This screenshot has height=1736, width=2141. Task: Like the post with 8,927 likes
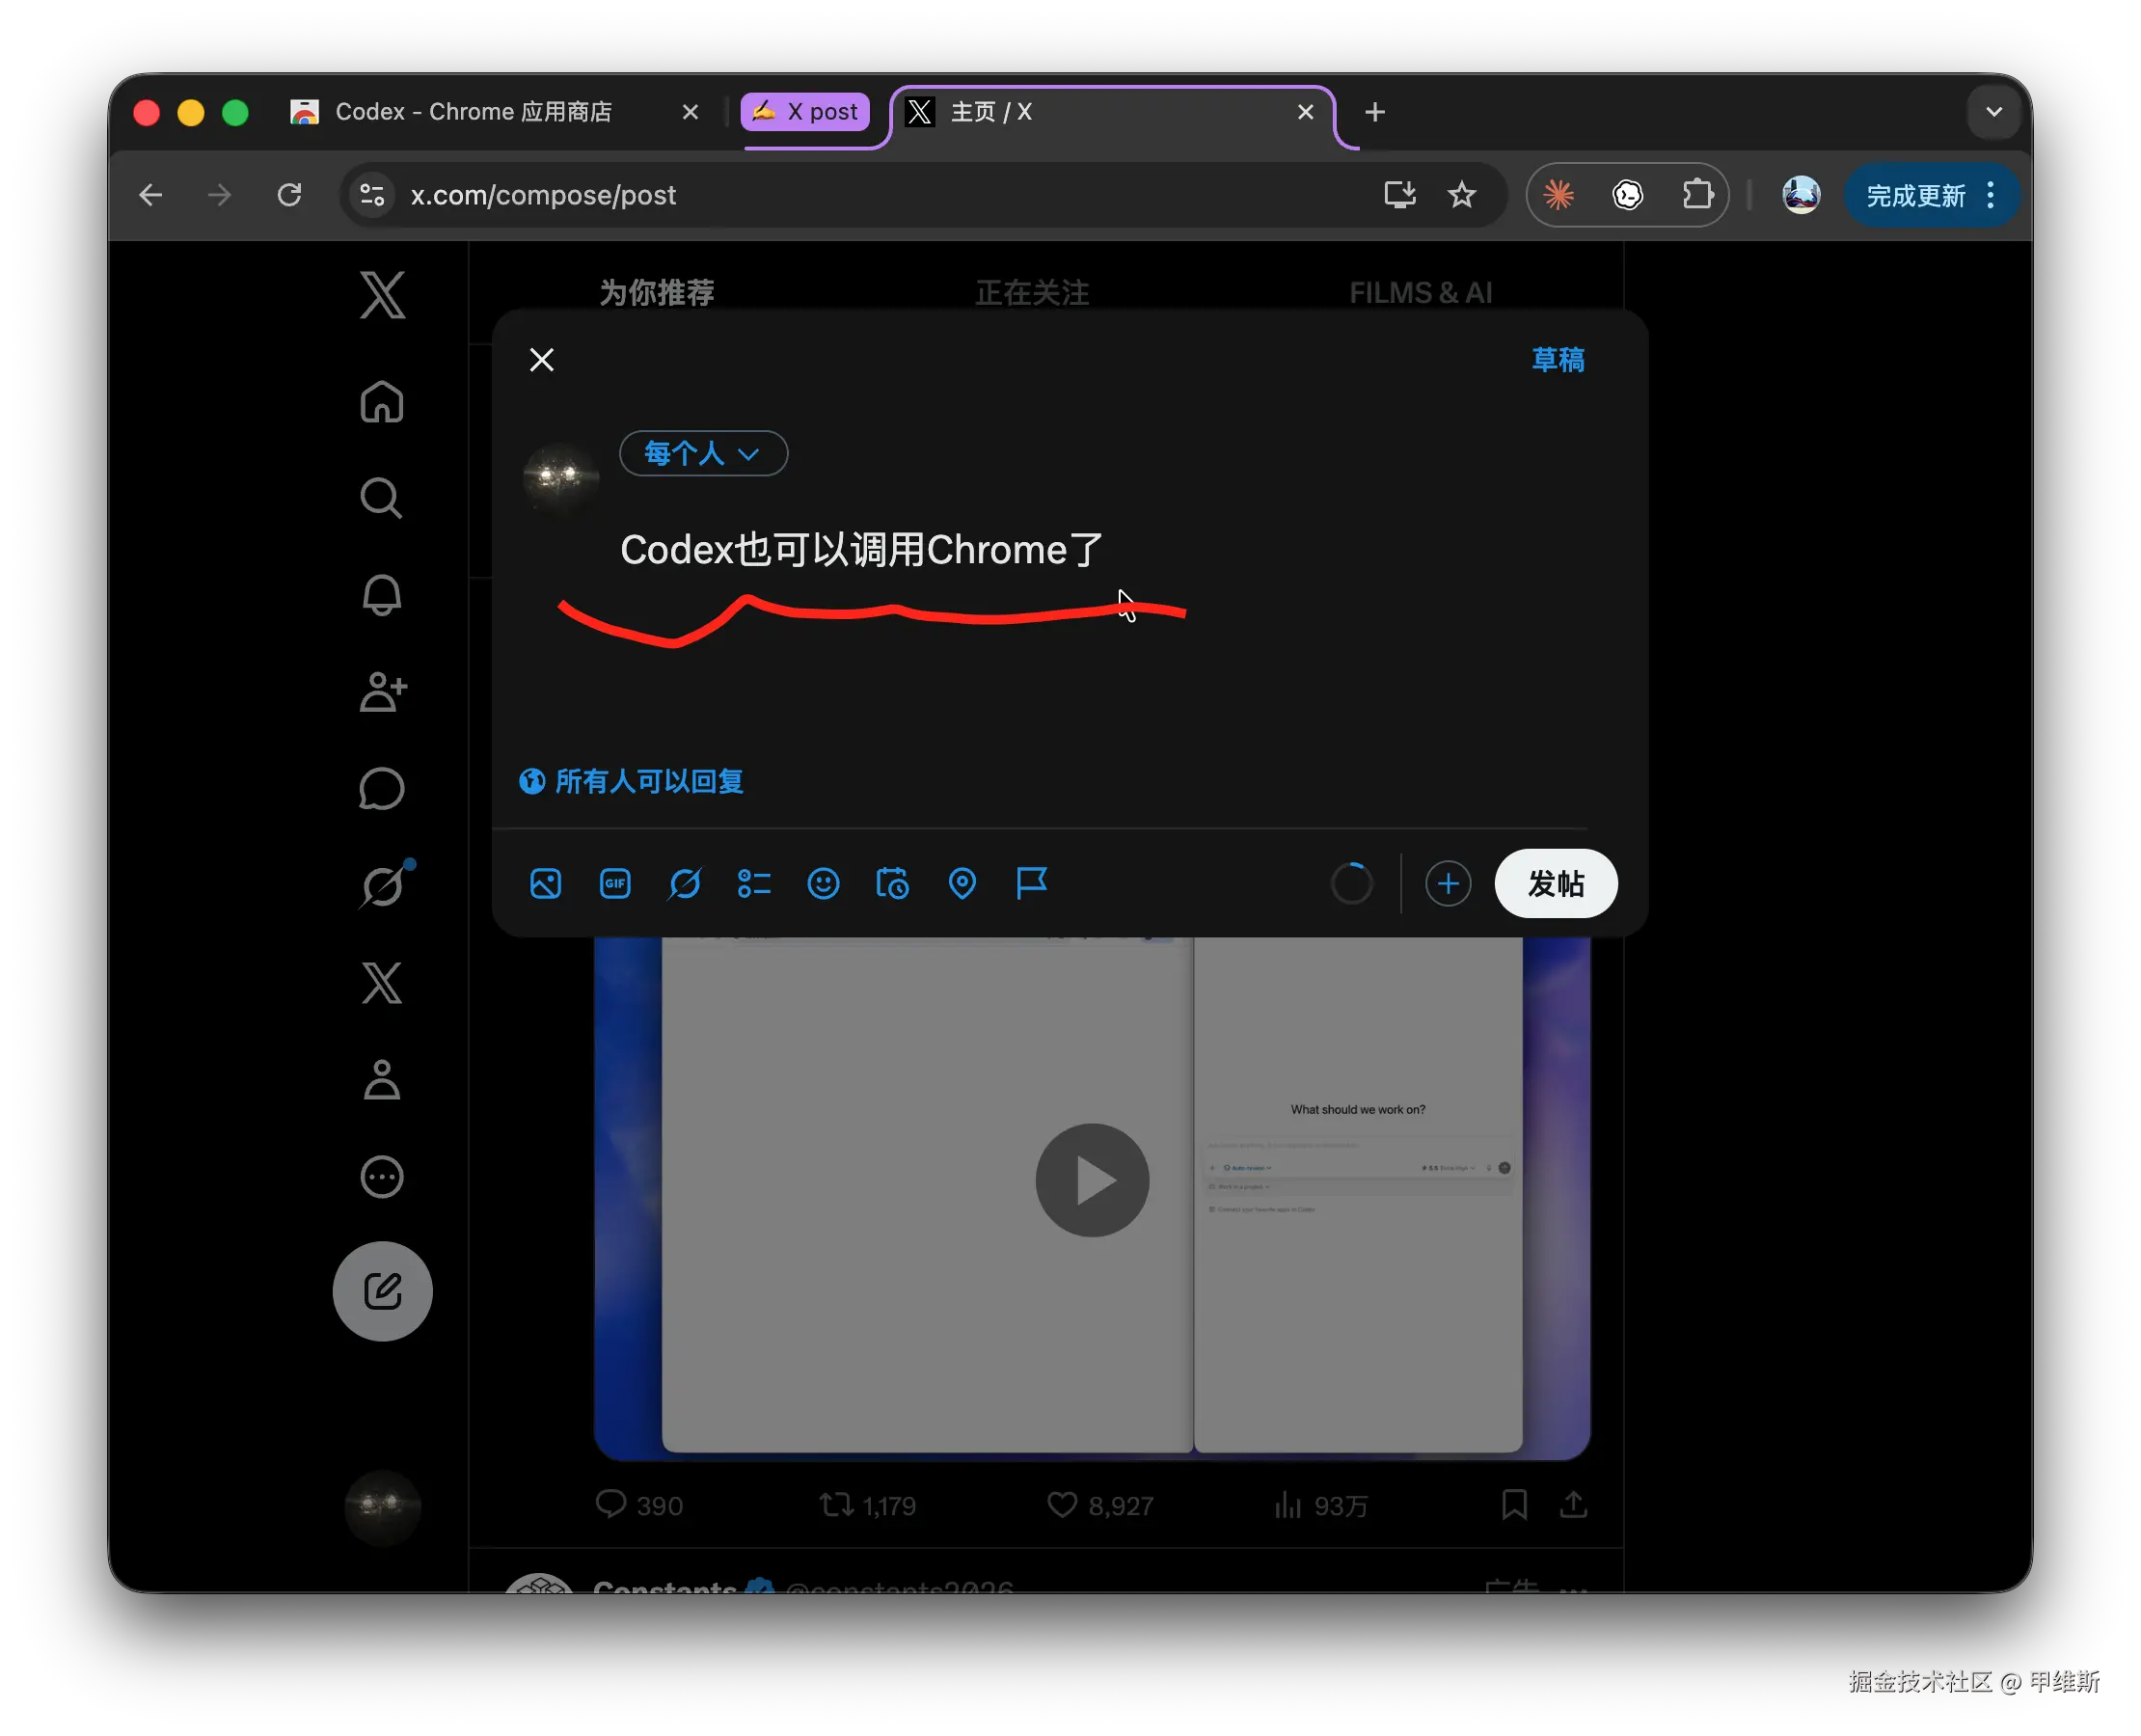coord(1100,1505)
